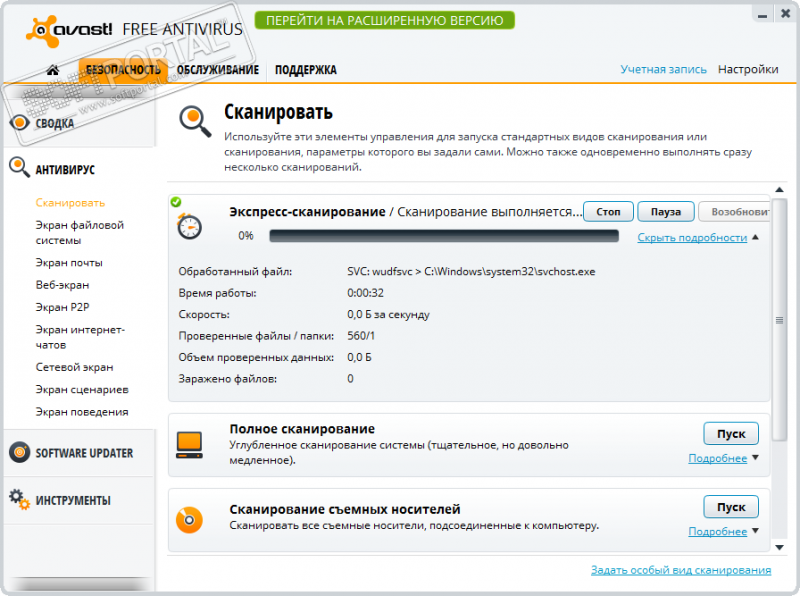Close the avast window
The height and width of the screenshot is (596, 800).
pos(786,14)
